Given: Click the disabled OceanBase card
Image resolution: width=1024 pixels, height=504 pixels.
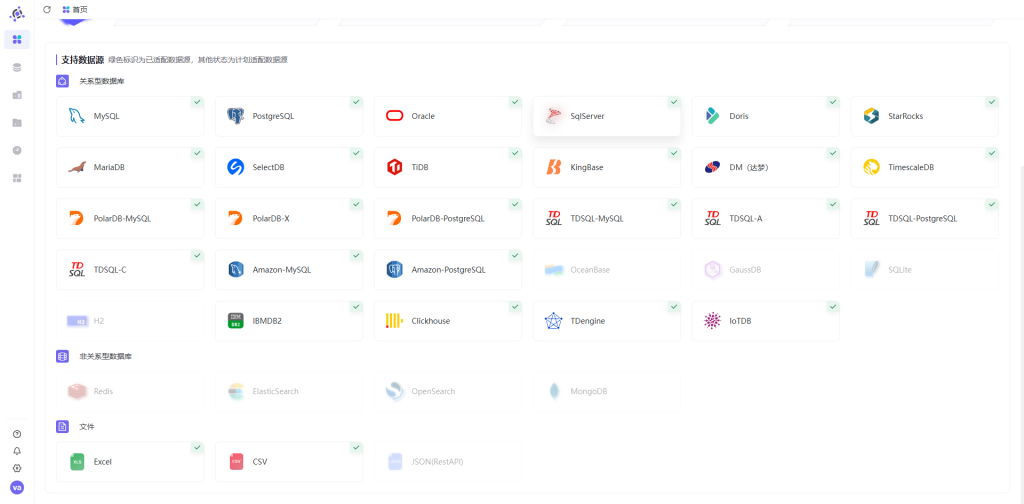Looking at the screenshot, I should pyautogui.click(x=607, y=270).
